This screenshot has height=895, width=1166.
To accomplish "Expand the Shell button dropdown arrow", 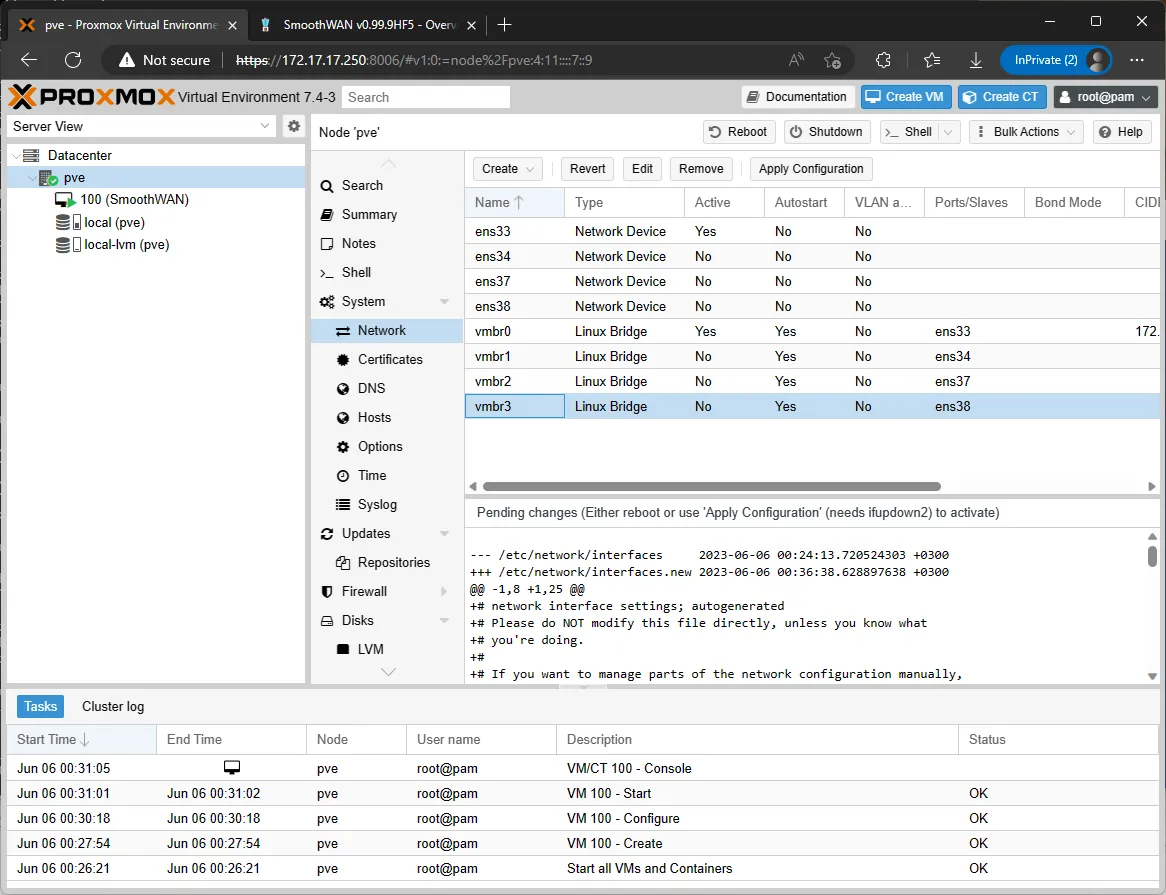I will [948, 132].
